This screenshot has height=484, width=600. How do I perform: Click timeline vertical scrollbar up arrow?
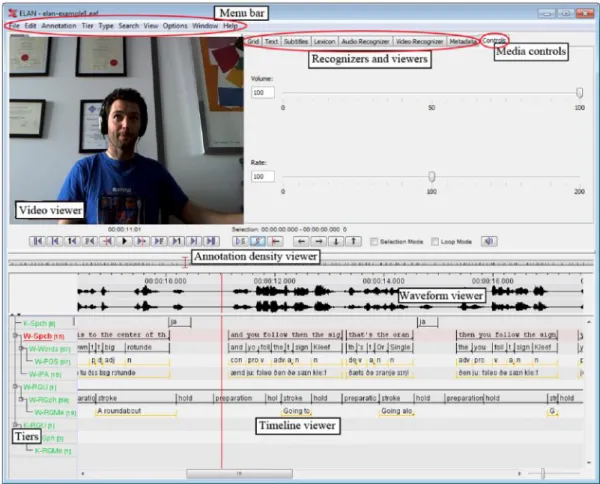pos(589,323)
